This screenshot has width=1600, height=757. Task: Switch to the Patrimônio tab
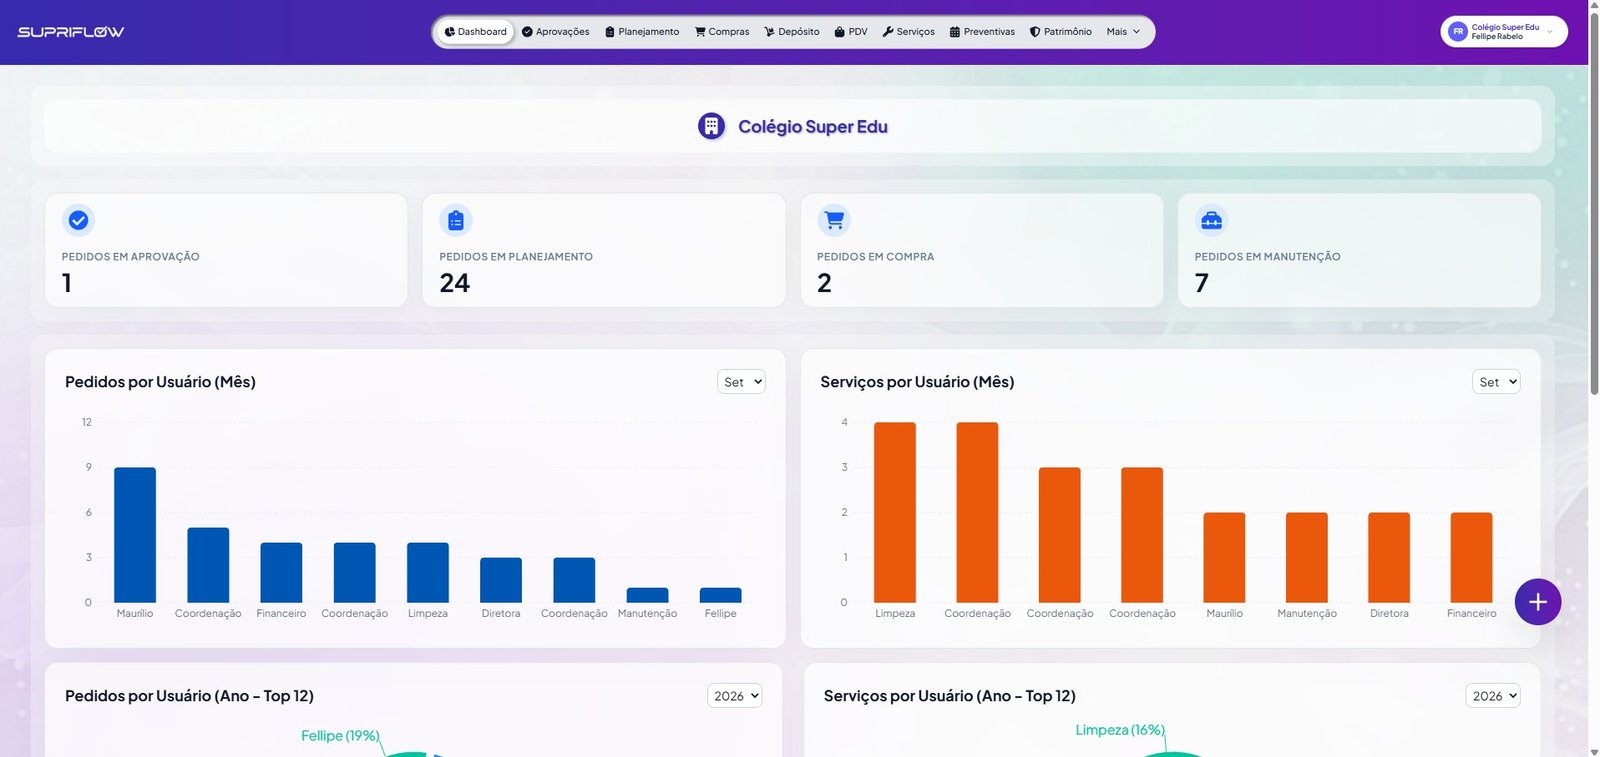[1061, 32]
